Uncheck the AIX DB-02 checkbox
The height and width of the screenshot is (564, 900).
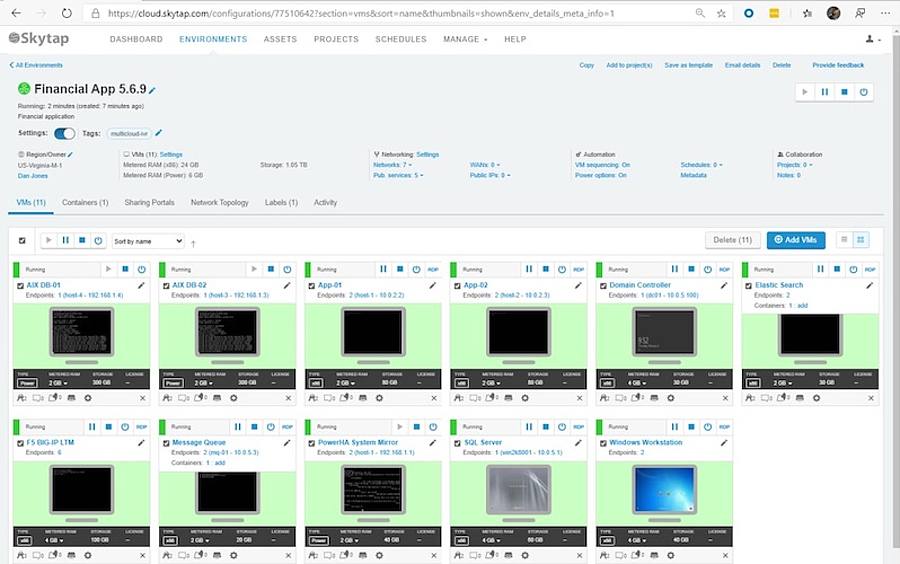click(x=166, y=286)
